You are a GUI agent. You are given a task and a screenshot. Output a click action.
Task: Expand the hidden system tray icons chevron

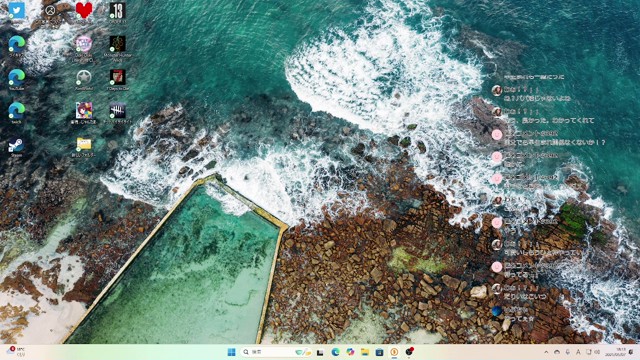pyautogui.click(x=546, y=352)
